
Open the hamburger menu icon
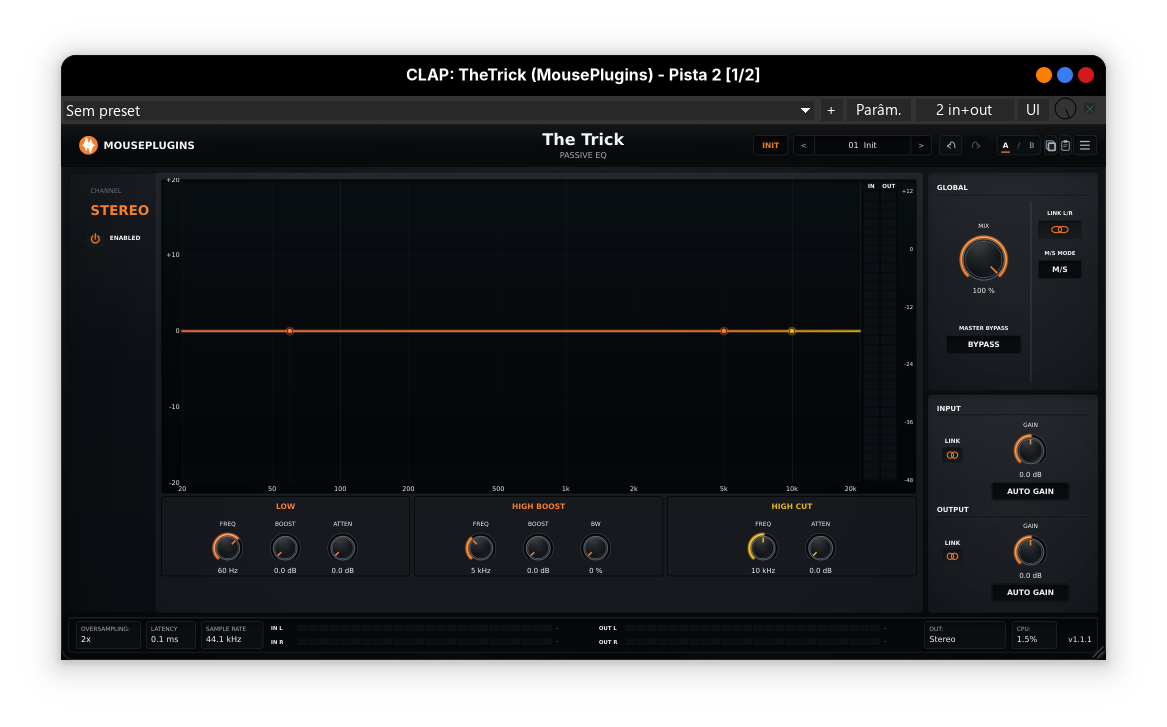1085,146
